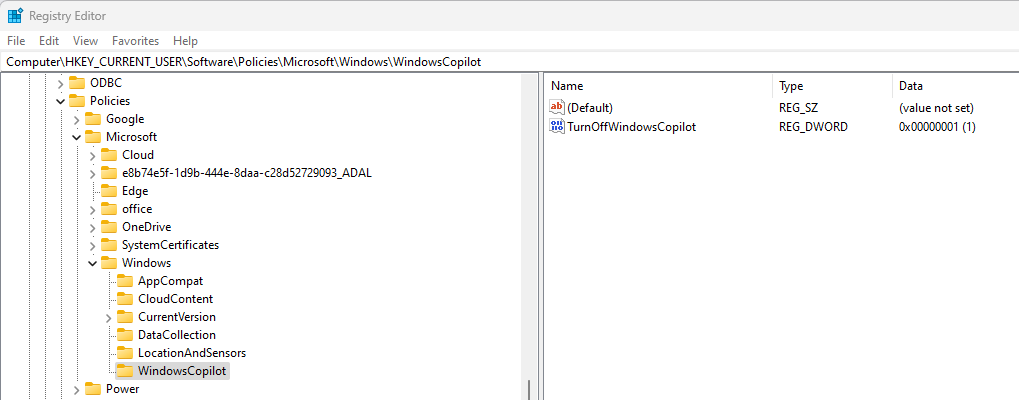Image resolution: width=1019 pixels, height=400 pixels.
Task: Click the WindowsCopilot folder icon
Action: (125, 371)
